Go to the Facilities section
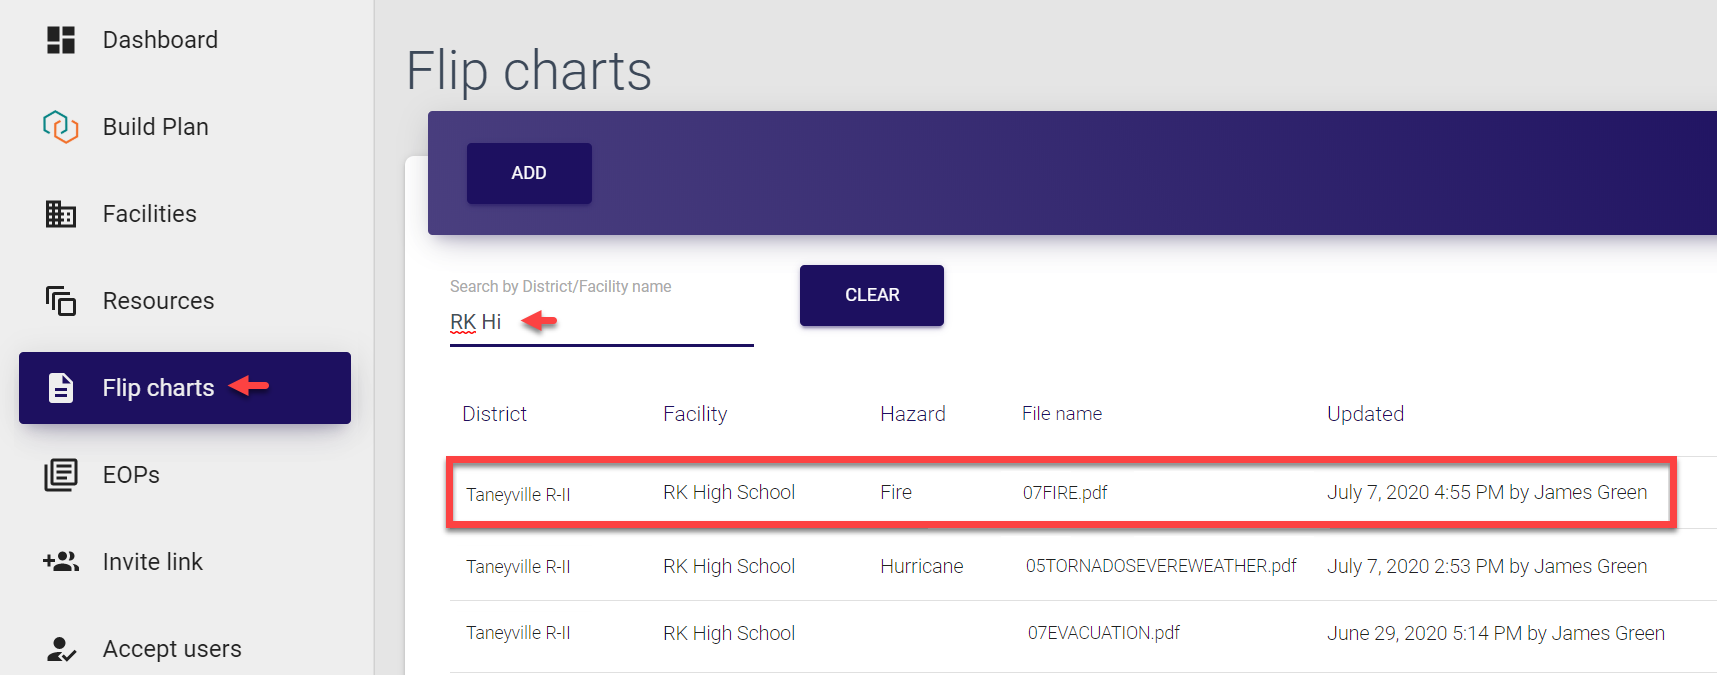 coord(149,214)
